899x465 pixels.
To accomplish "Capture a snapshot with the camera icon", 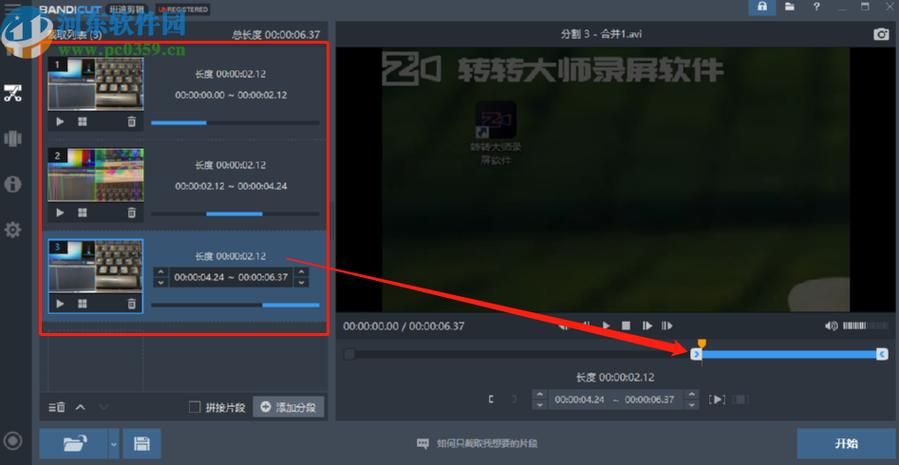I will click(881, 34).
